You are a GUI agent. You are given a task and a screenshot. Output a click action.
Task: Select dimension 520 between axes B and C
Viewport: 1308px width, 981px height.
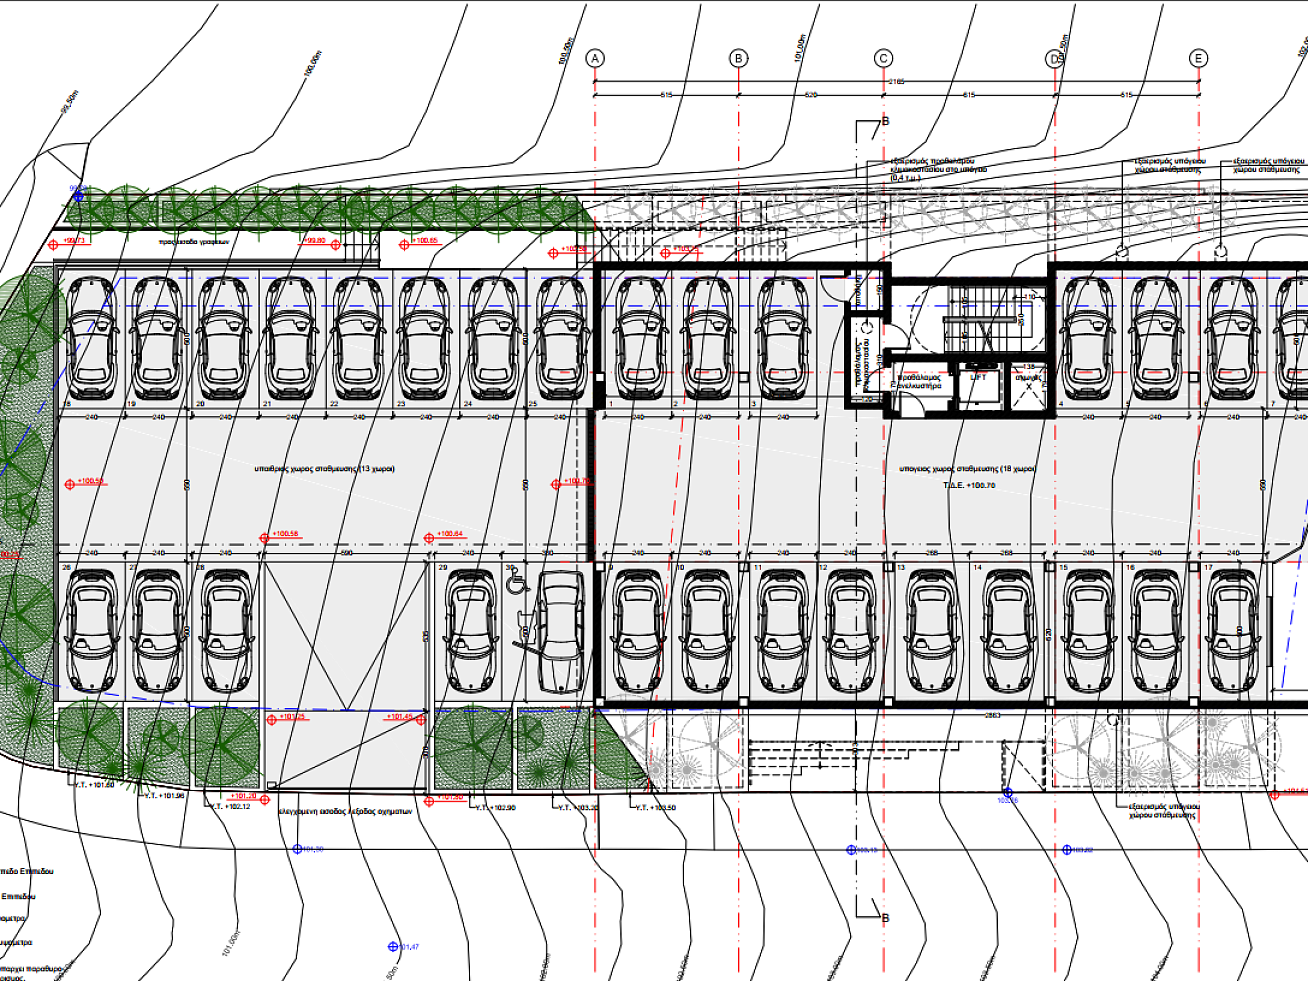pyautogui.click(x=811, y=95)
